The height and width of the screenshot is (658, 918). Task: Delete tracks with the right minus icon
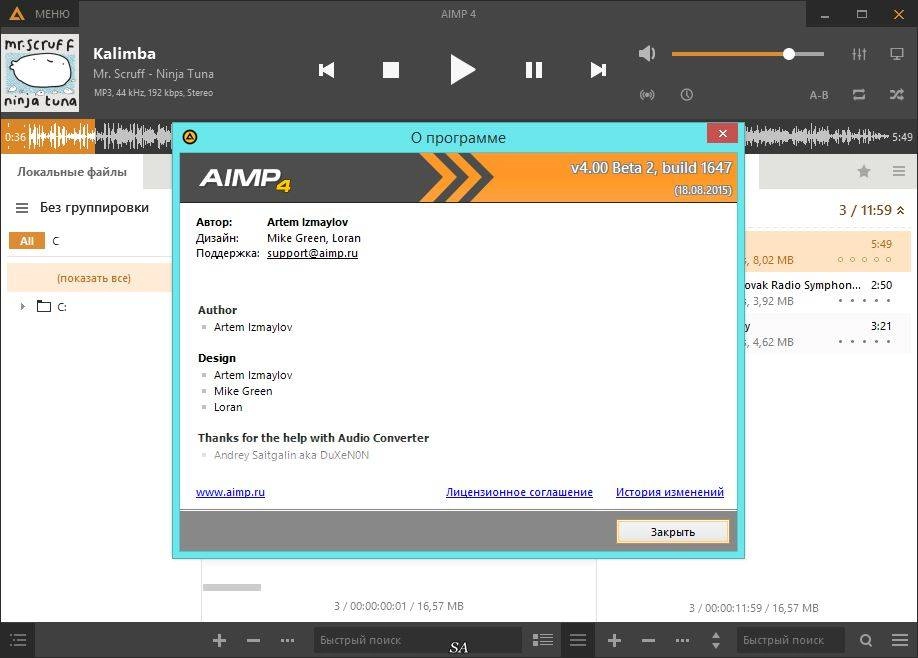pyautogui.click(x=648, y=640)
